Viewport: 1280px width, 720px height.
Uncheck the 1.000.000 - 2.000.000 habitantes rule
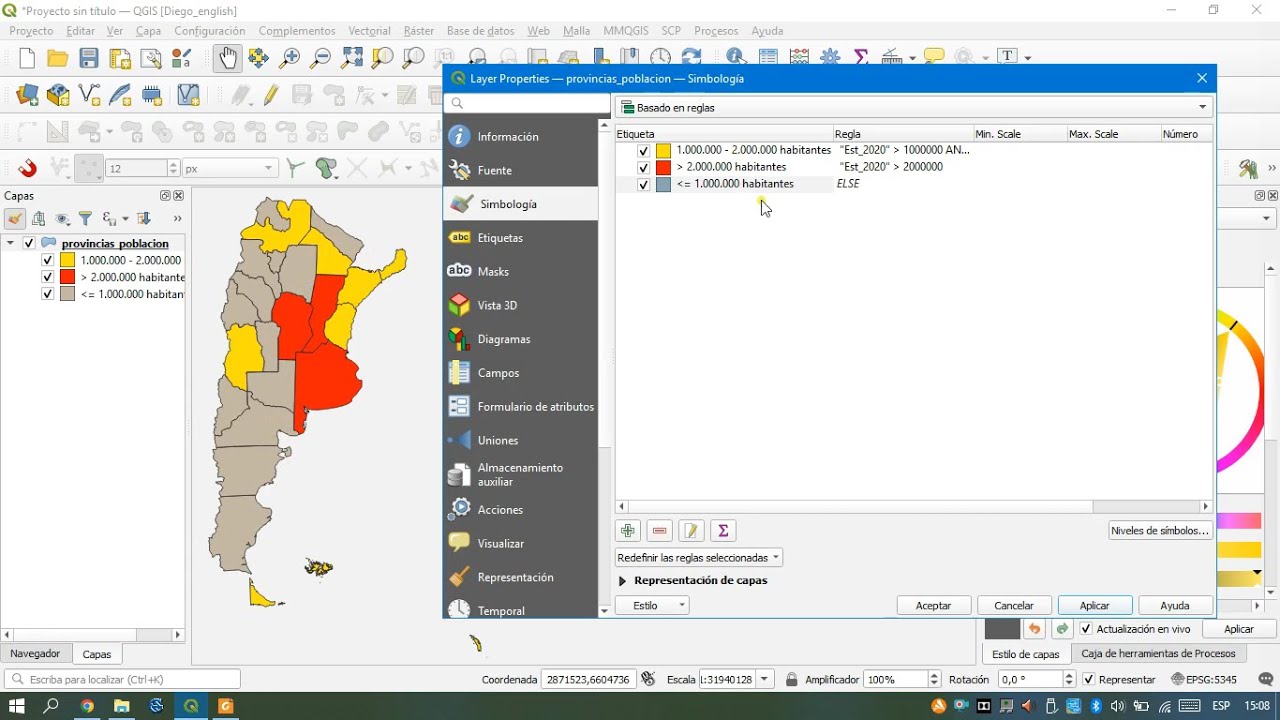pos(643,151)
